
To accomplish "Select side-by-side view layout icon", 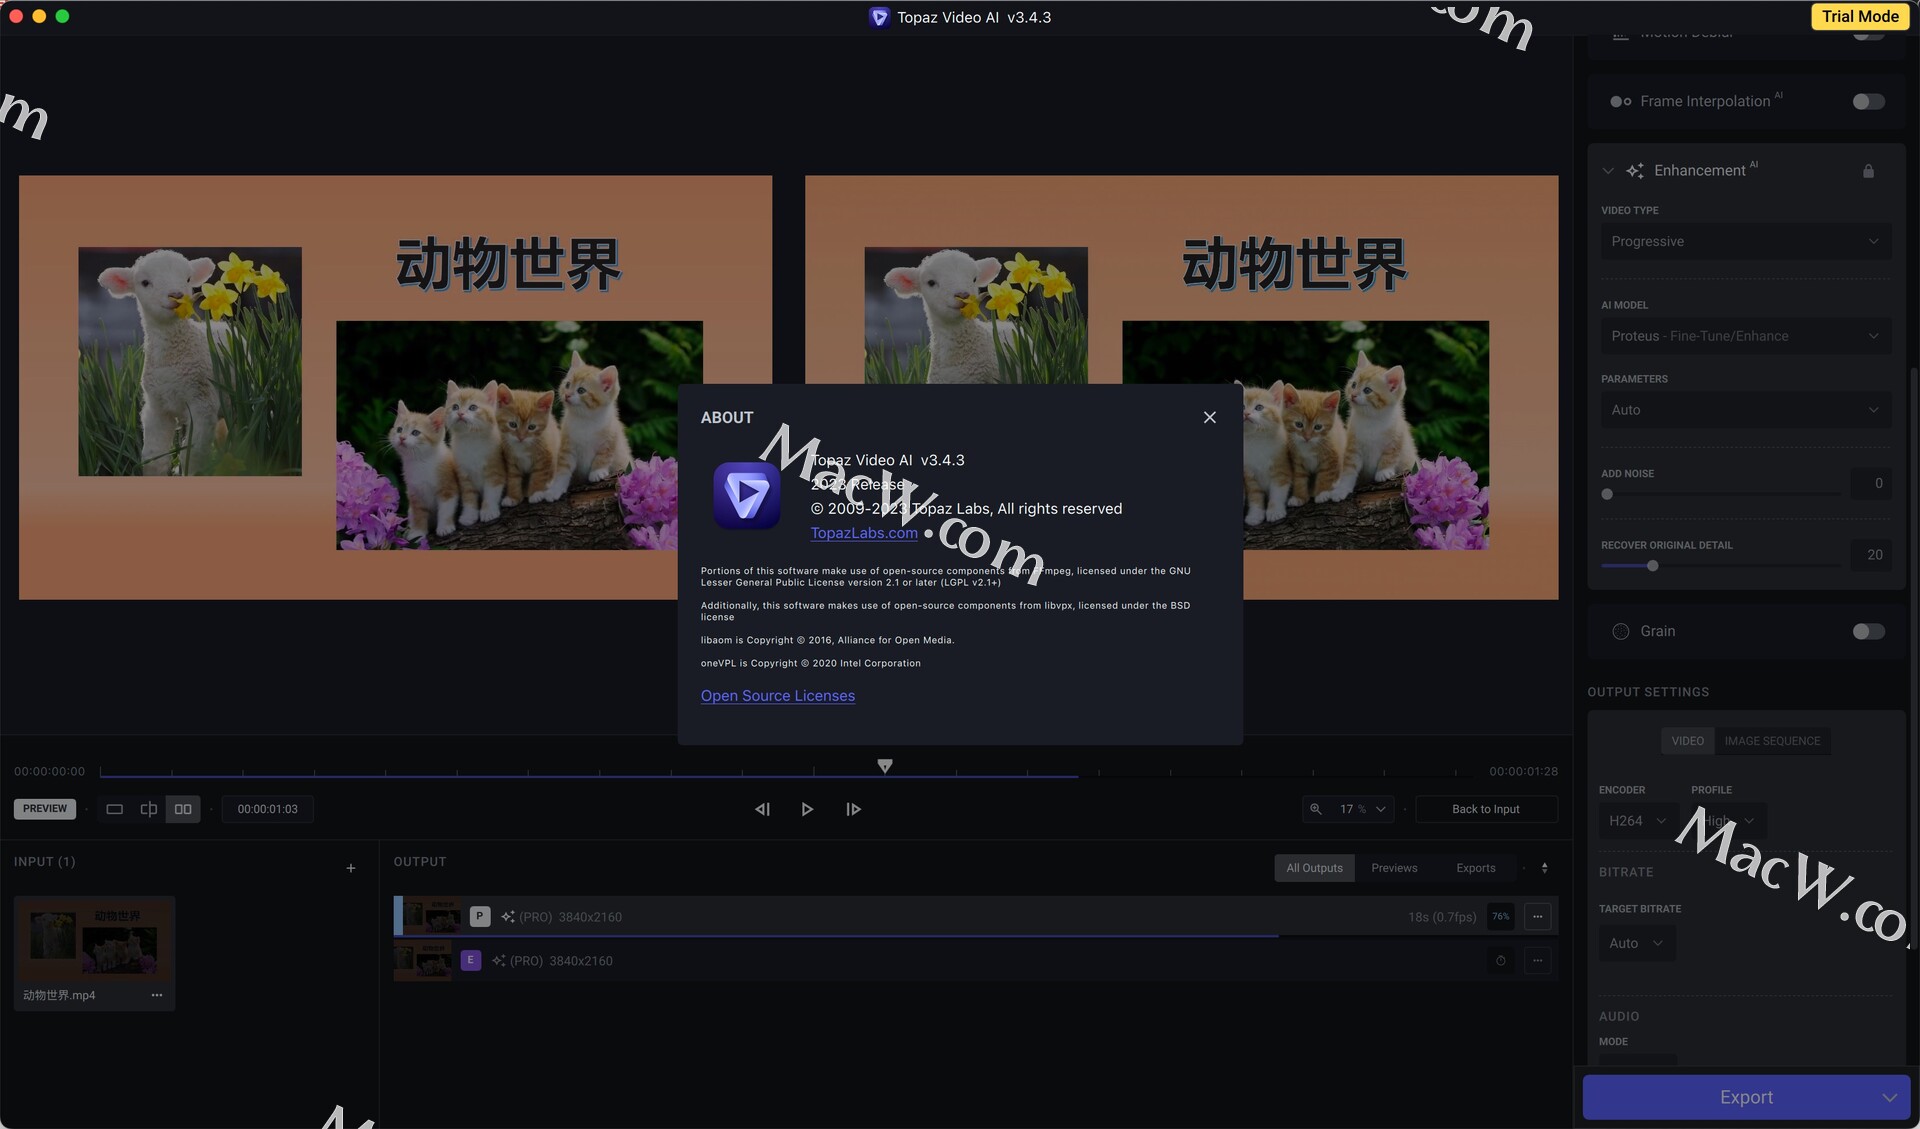I will [183, 809].
